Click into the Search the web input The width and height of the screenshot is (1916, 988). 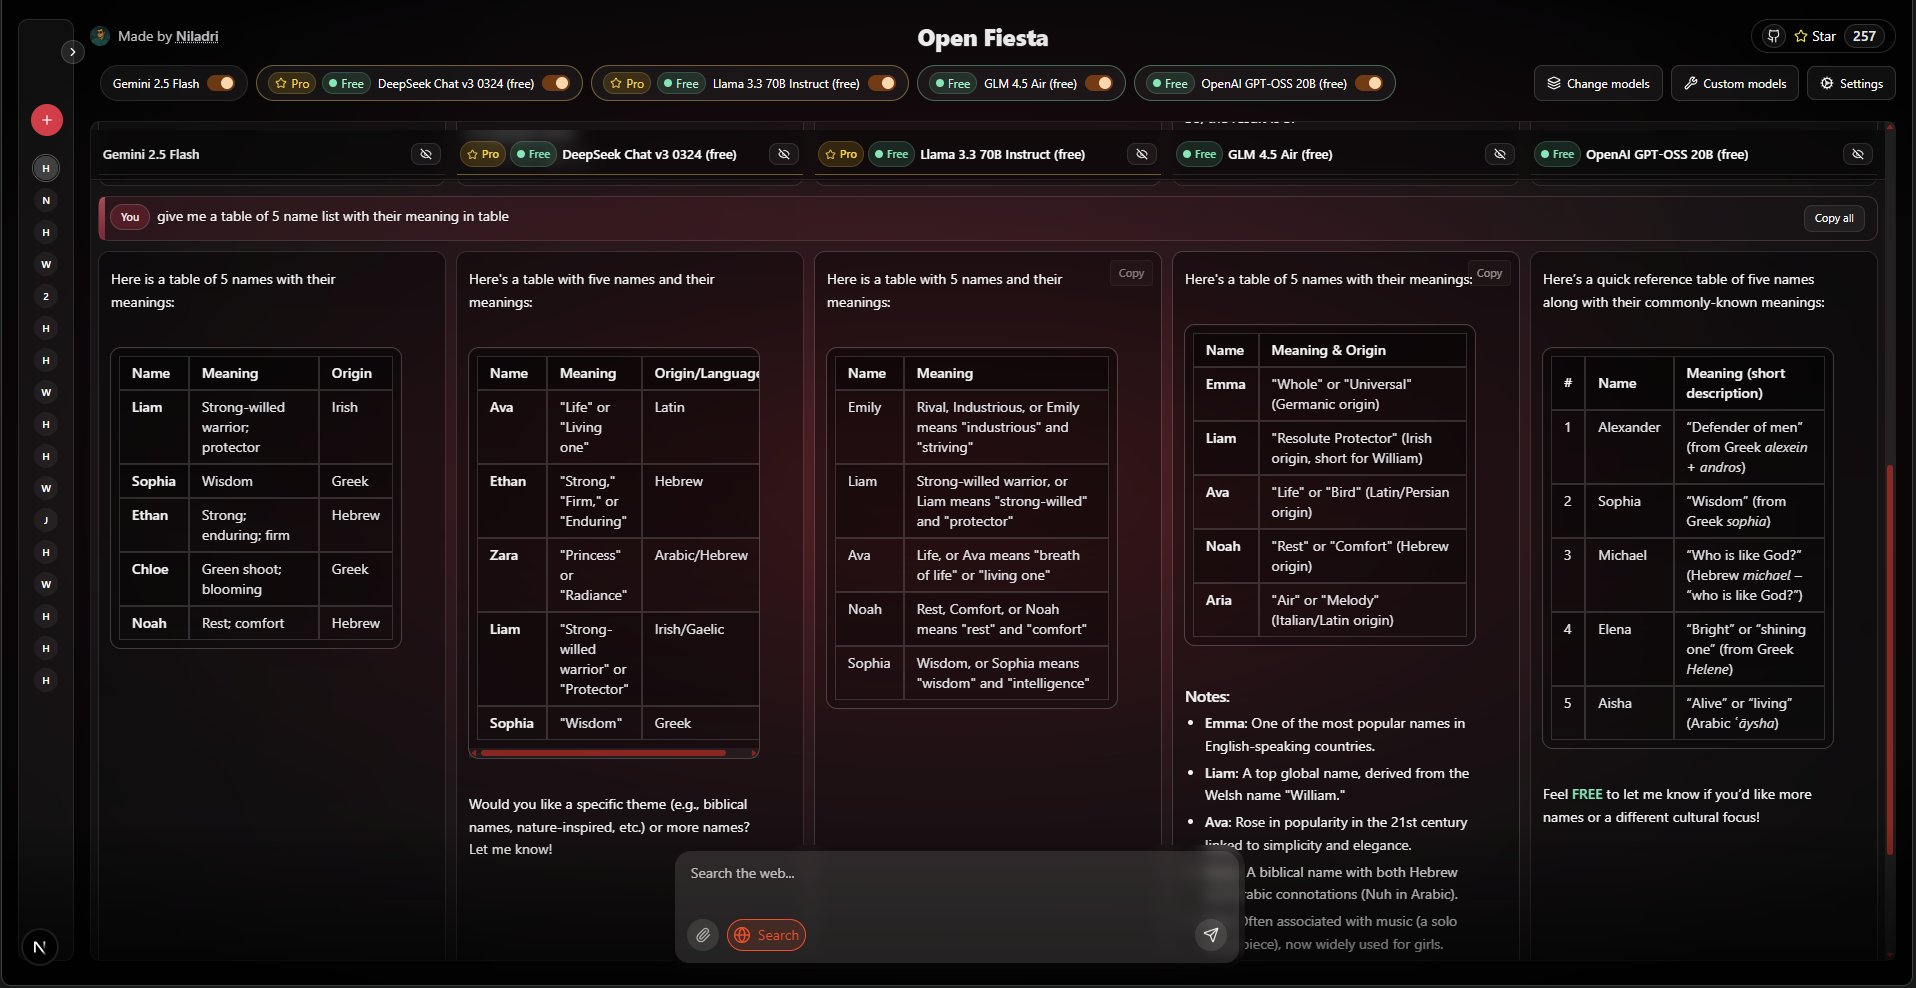click(x=956, y=874)
